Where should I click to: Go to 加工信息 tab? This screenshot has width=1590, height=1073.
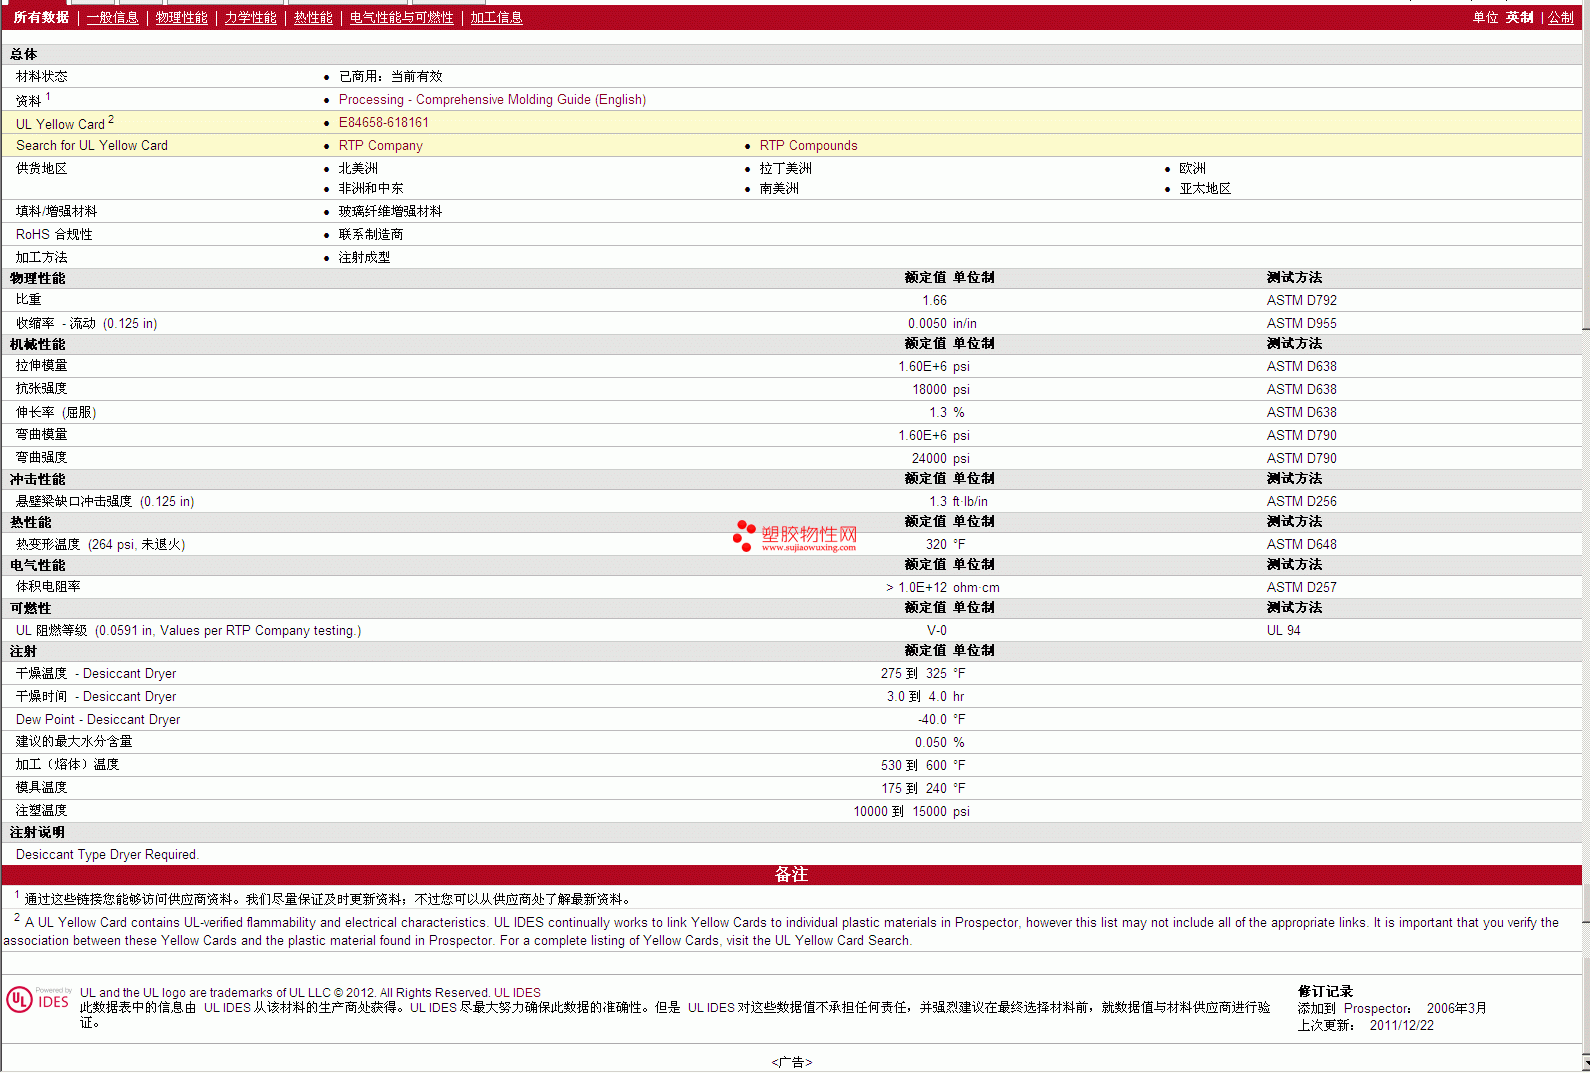497,17
